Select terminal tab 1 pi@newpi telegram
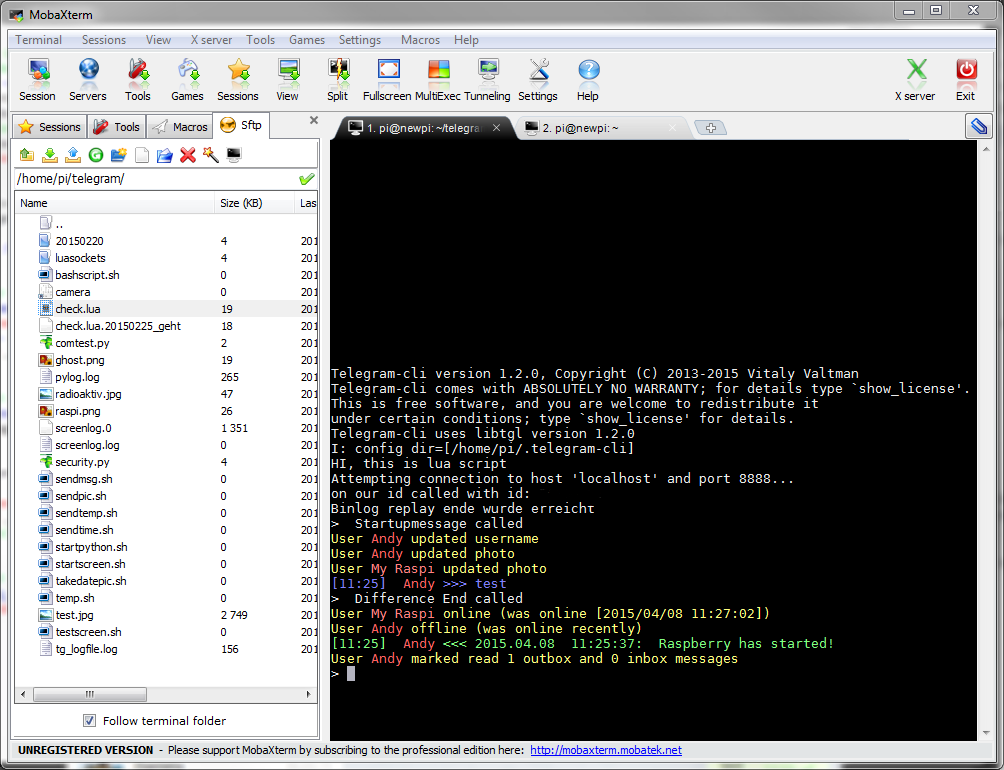Screen dimensions: 1004x770 (x=424, y=128)
